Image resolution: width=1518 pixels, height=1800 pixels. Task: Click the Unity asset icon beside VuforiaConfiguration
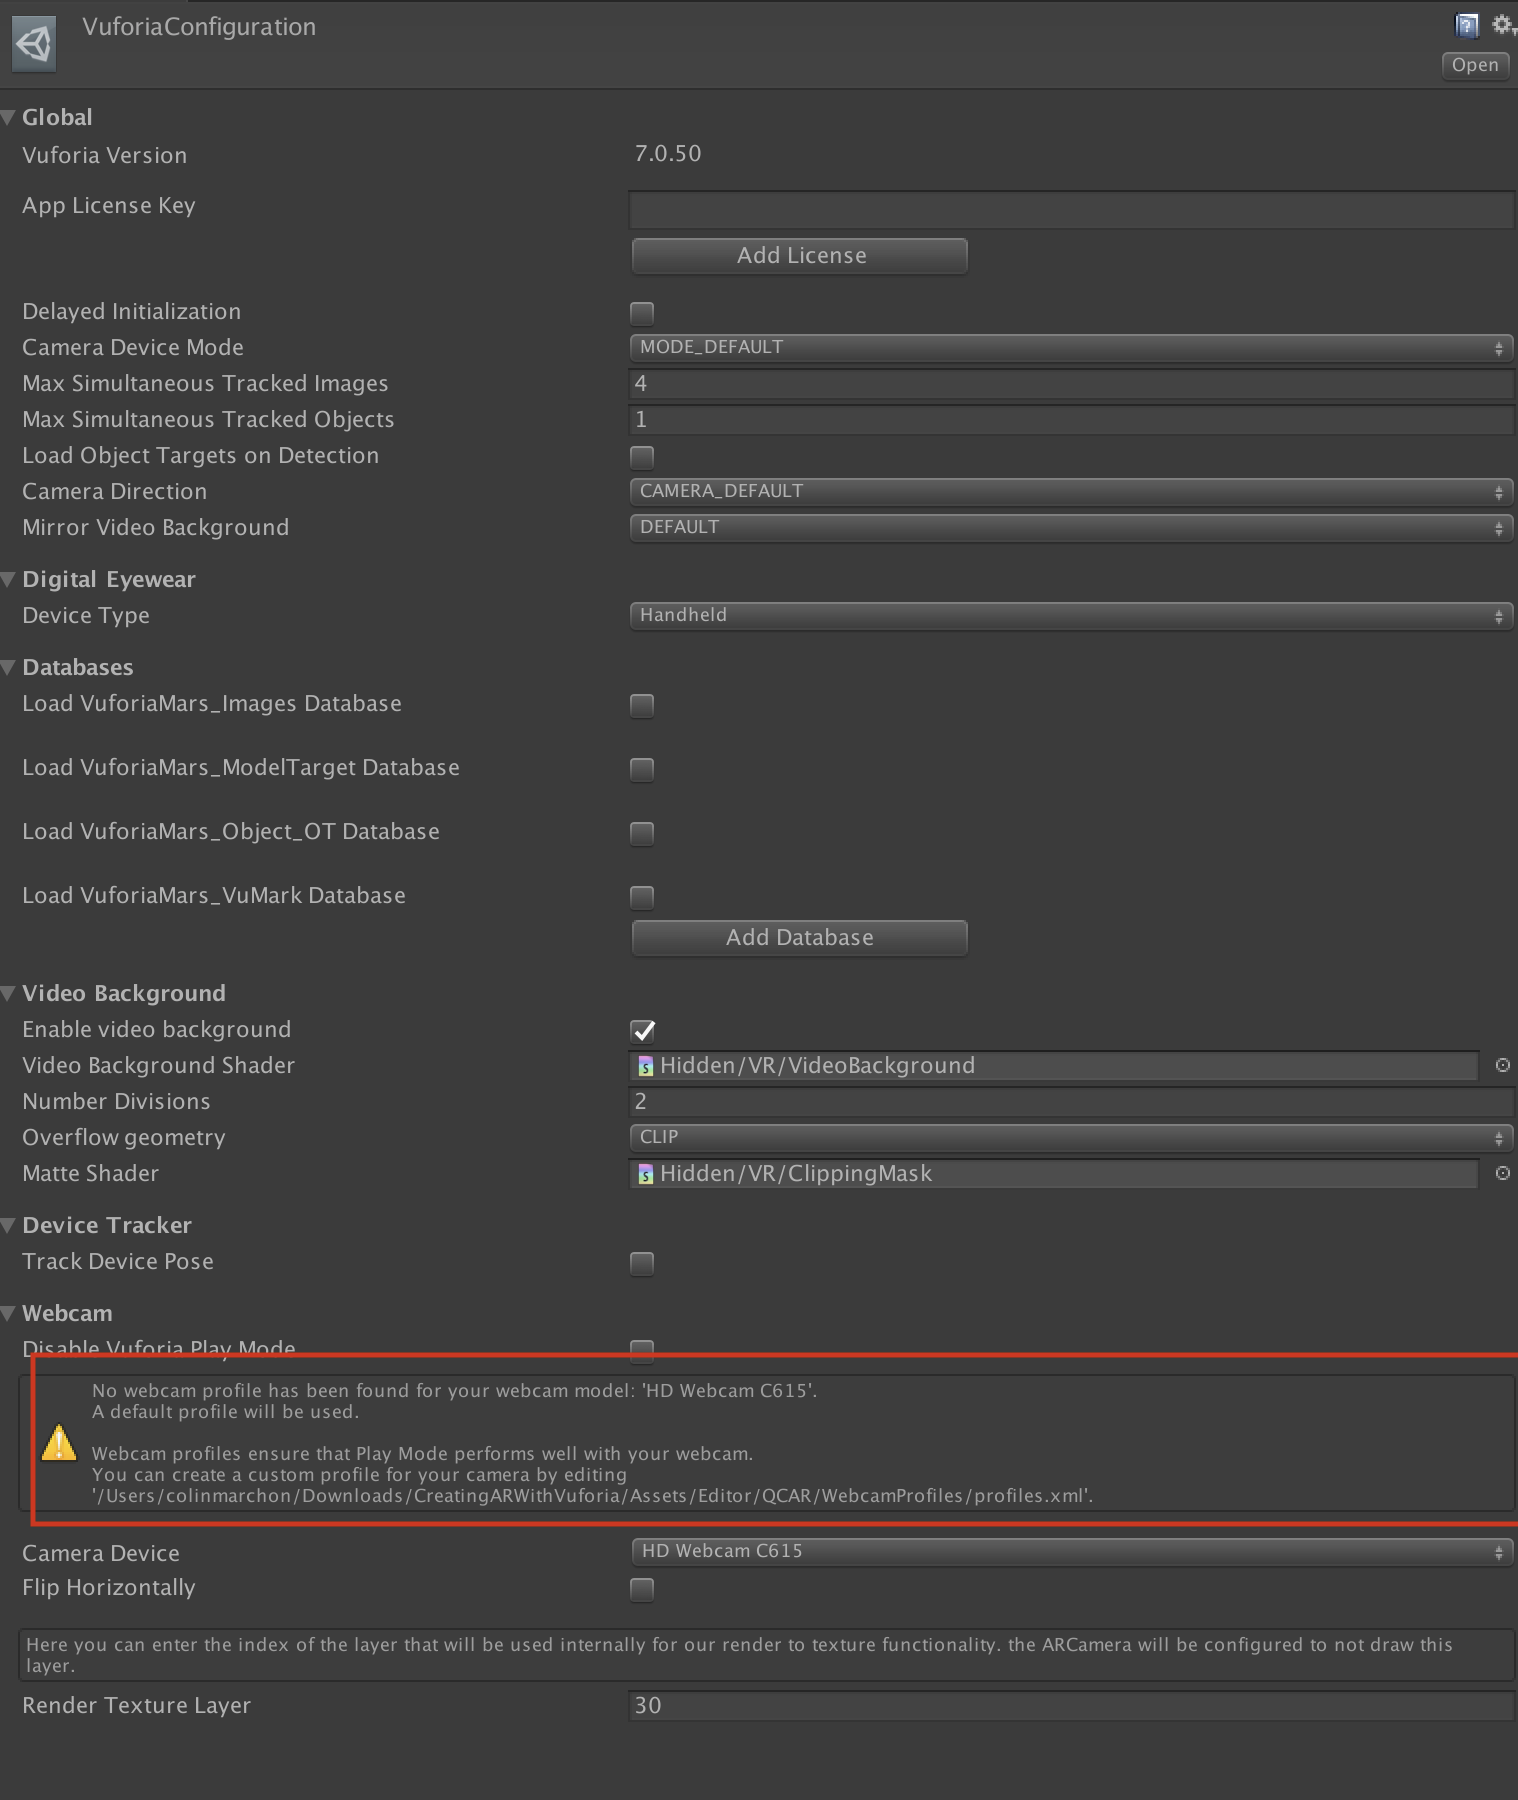(34, 44)
